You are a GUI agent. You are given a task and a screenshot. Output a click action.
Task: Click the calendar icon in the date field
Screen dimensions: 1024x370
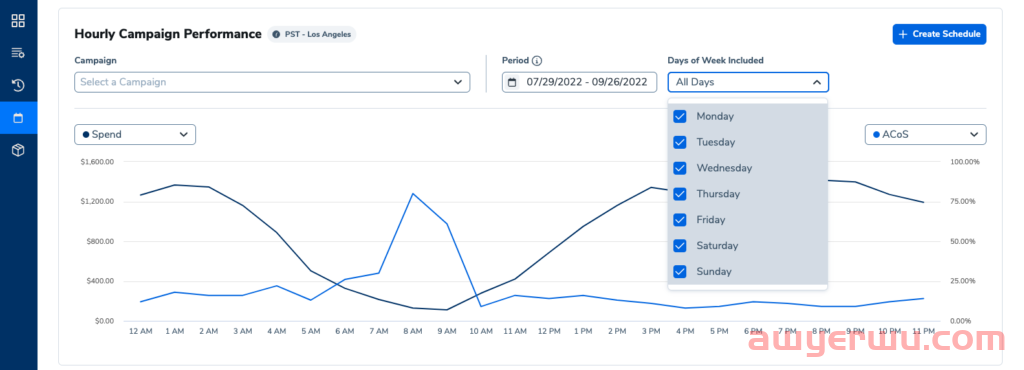point(512,82)
